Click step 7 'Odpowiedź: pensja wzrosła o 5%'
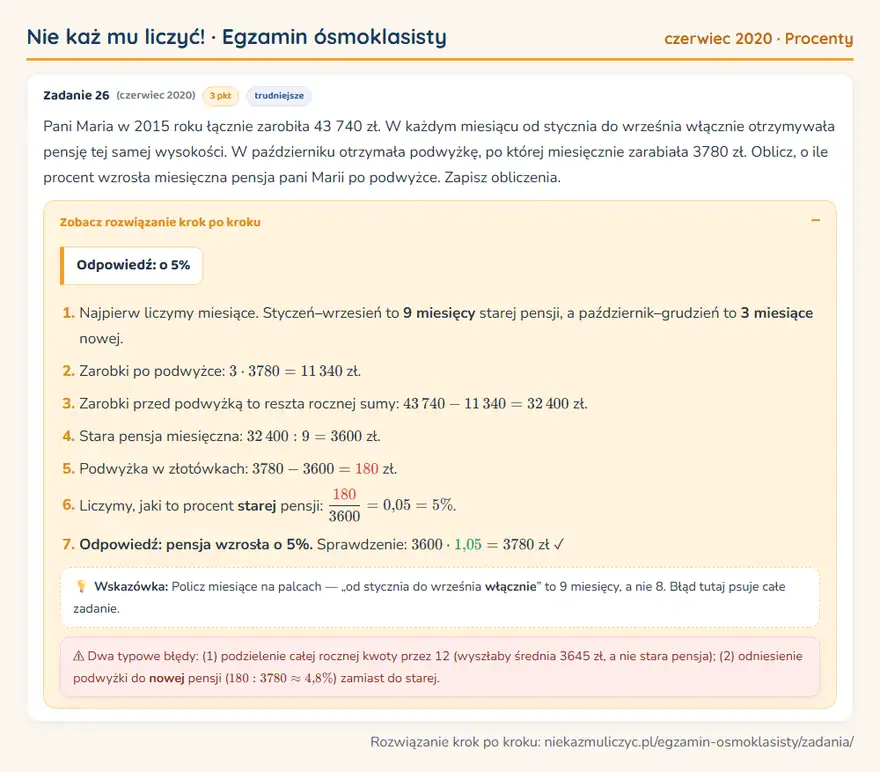The width and height of the screenshot is (880, 772). click(196, 544)
